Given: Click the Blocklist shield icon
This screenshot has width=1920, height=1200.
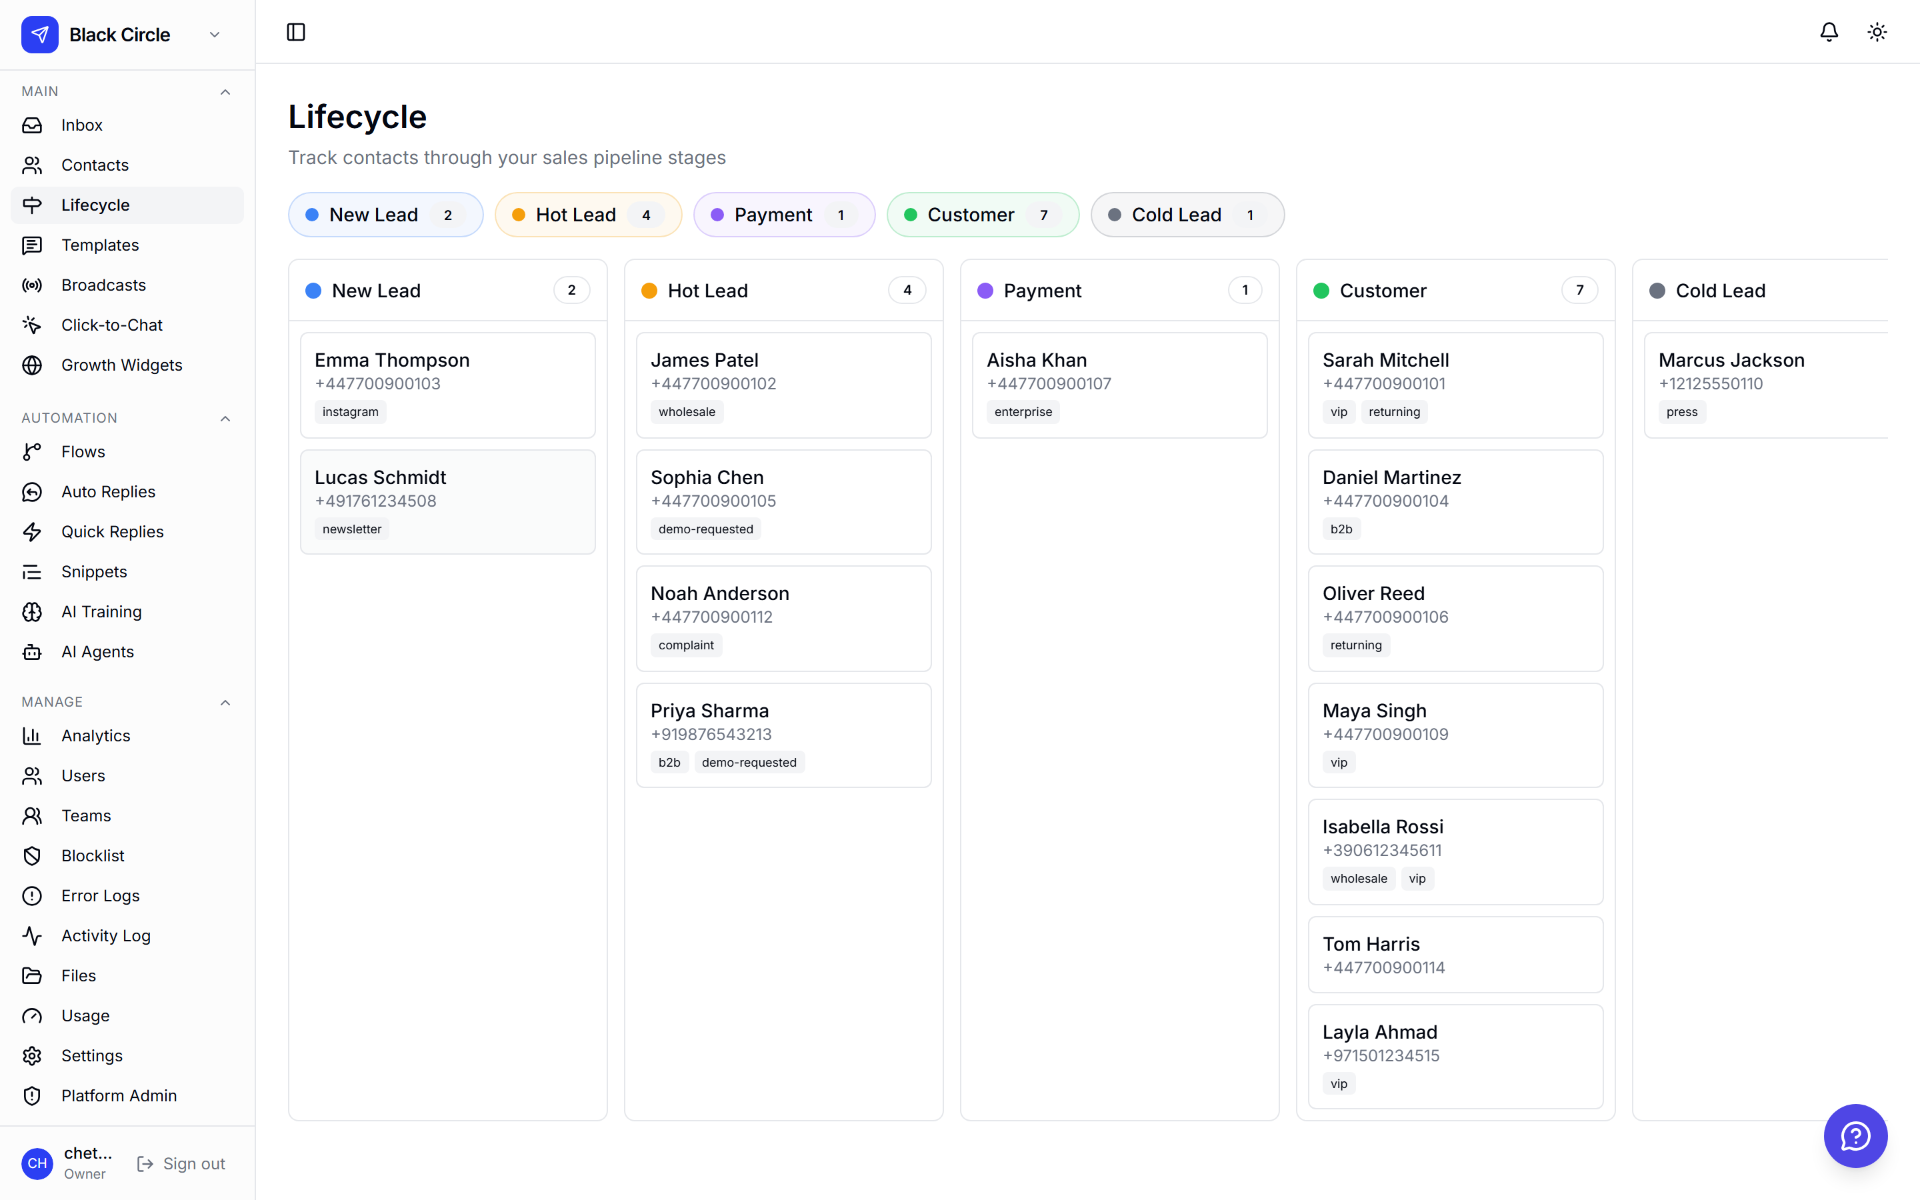Looking at the screenshot, I should tap(32, 856).
